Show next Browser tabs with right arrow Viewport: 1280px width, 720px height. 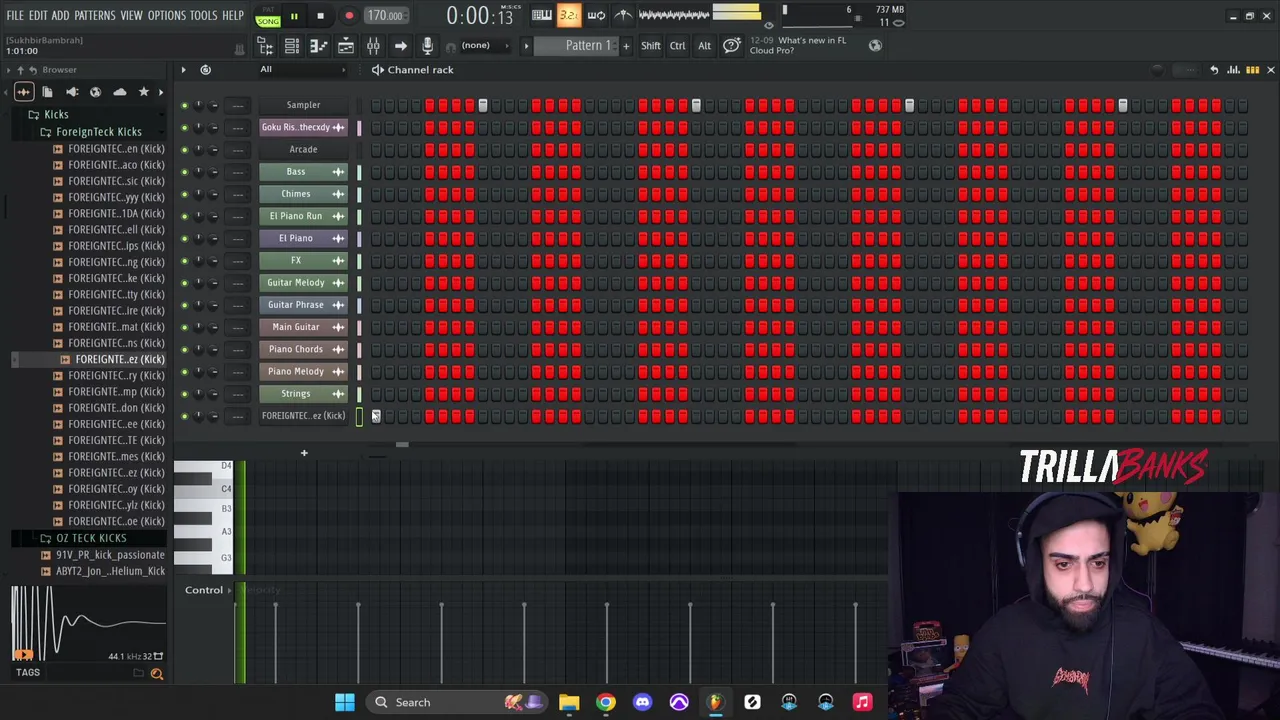tap(161, 92)
